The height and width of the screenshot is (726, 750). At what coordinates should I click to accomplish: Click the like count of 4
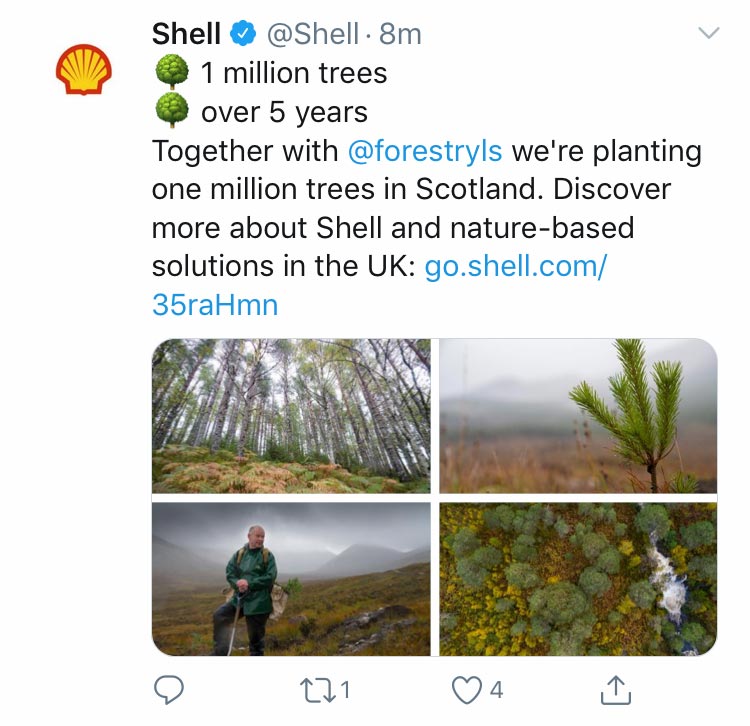point(495,689)
